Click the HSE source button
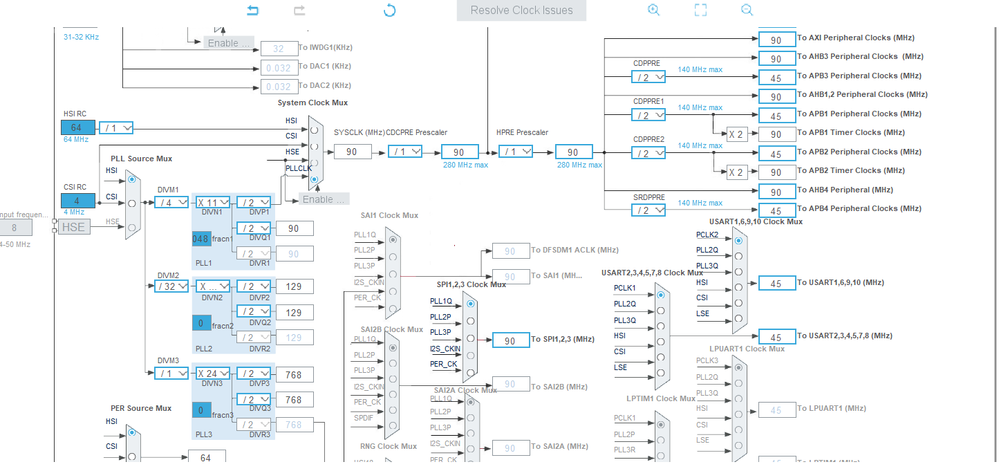This screenshot has height=465, width=999. [74, 226]
